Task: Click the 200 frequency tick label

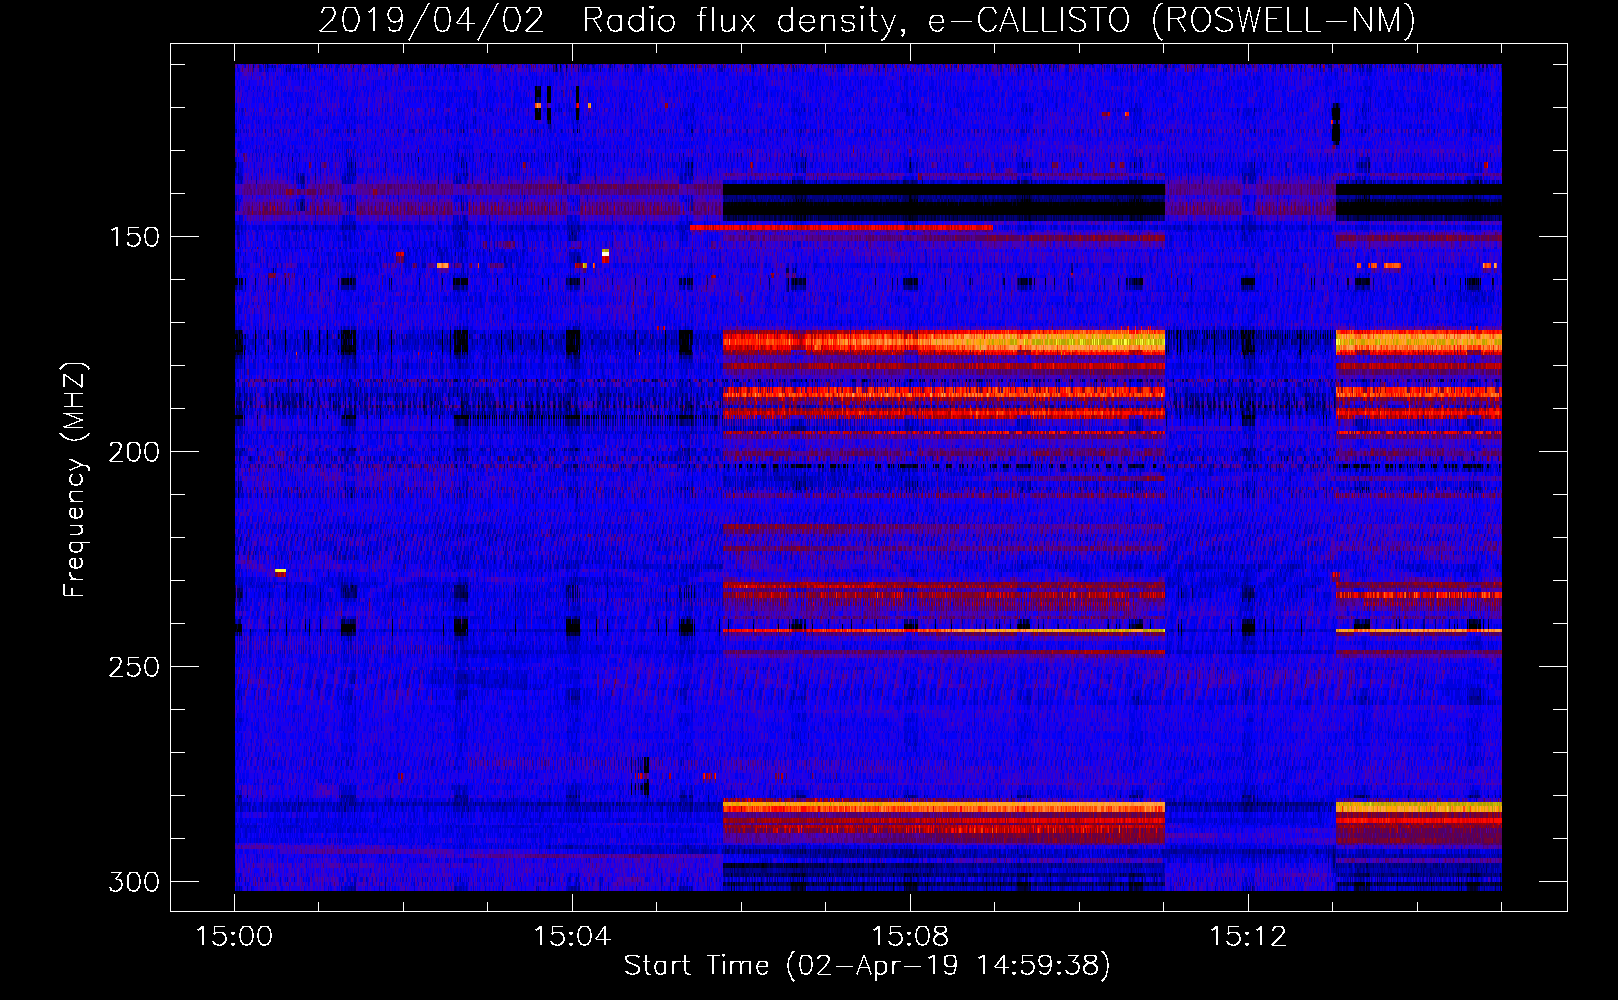Action: [134, 452]
